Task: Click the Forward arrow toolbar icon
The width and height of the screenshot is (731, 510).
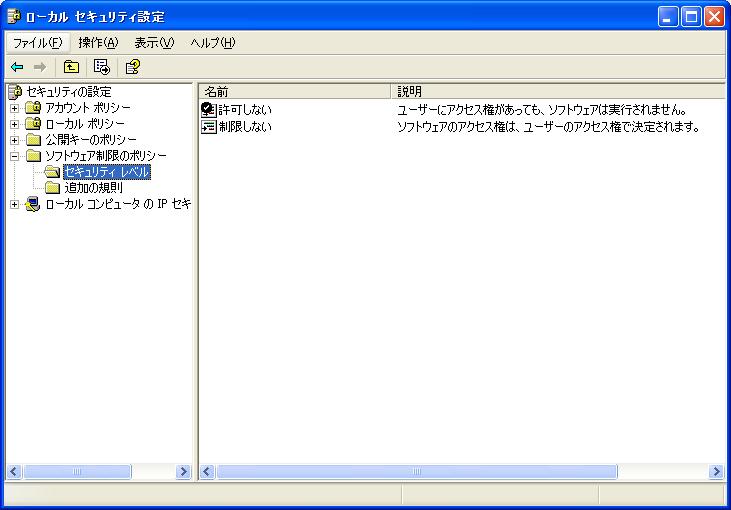Action: click(x=40, y=67)
